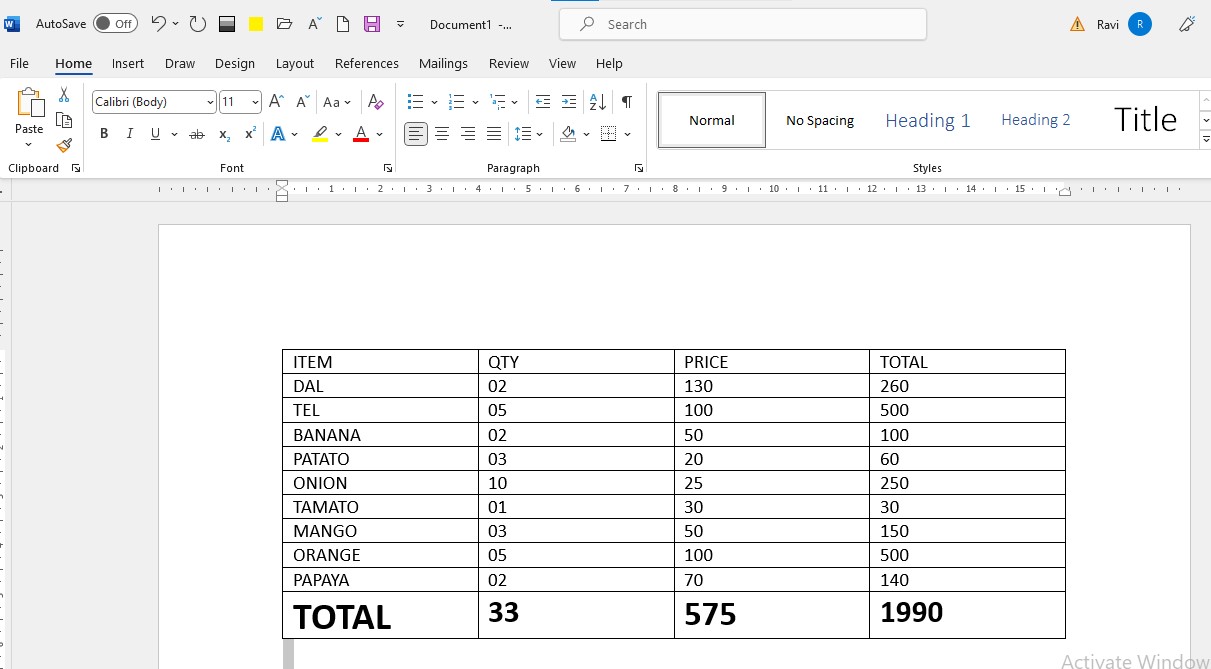Click the Save floppy disk icon
The height and width of the screenshot is (669, 1211).
(372, 24)
